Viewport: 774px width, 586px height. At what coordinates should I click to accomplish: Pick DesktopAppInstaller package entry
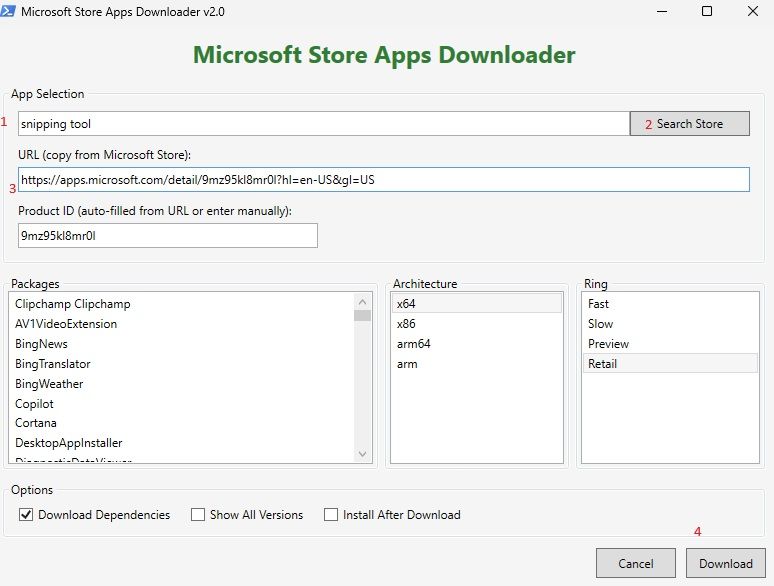coord(68,443)
